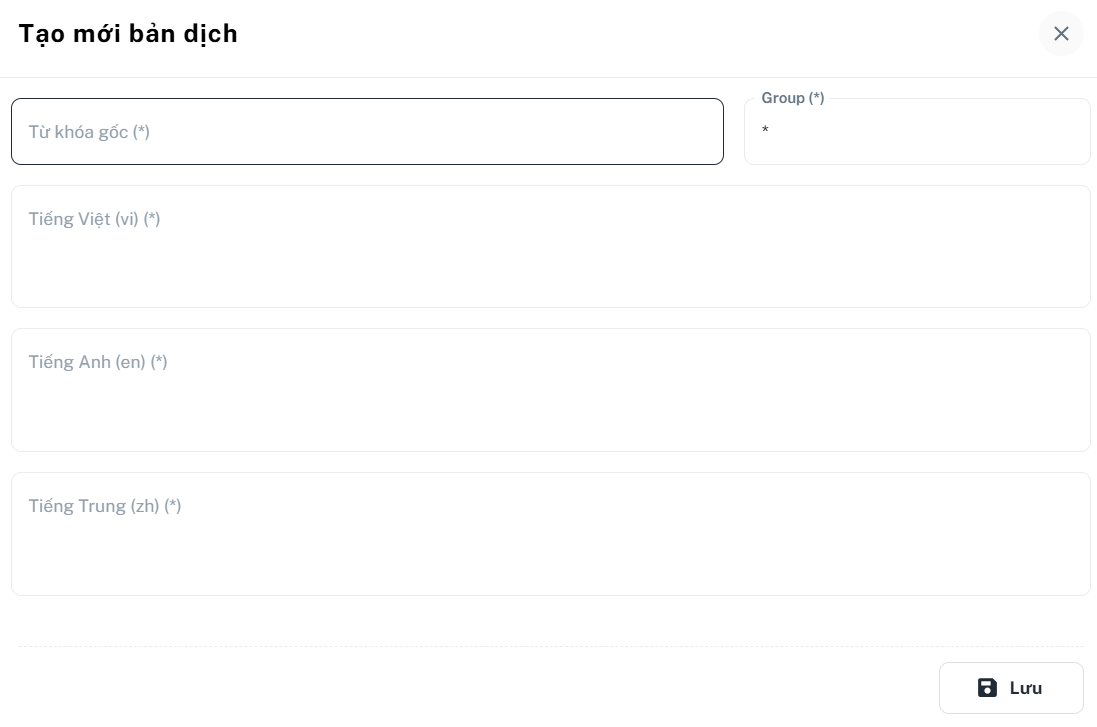Screen dimensions: 1097x727
Task: Close the Tạo mới bản dịch dialog
Action: click(x=1061, y=34)
